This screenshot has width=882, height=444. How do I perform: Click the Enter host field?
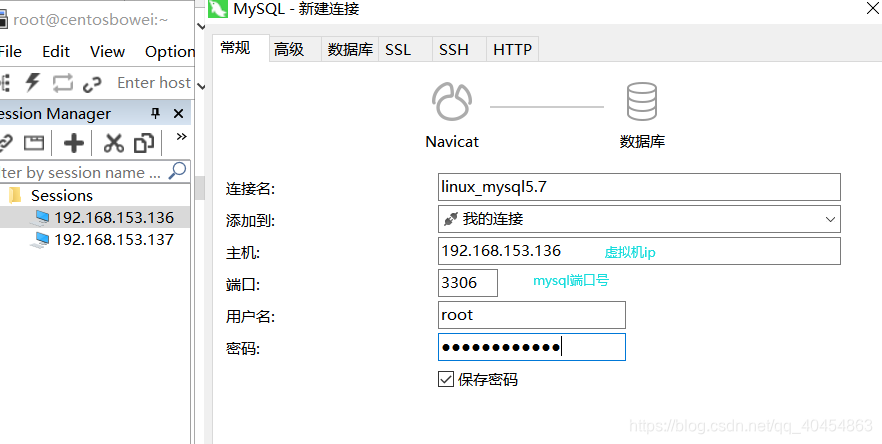(153, 83)
